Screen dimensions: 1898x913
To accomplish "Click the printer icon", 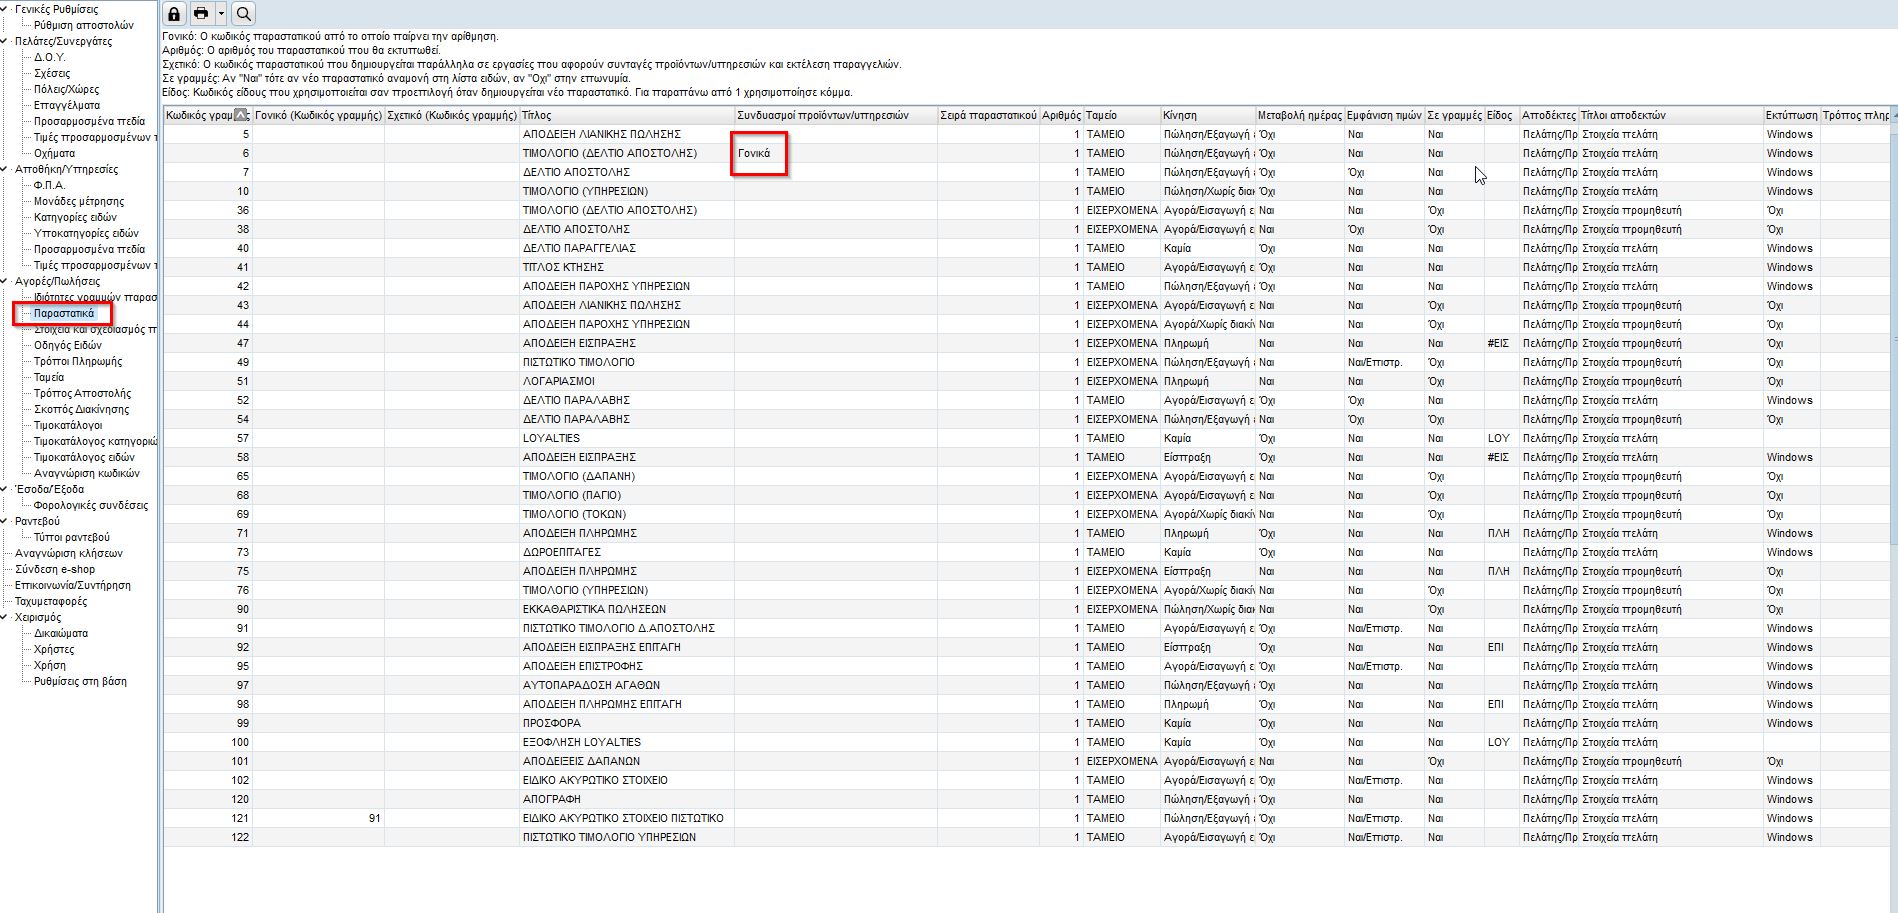I will (202, 14).
